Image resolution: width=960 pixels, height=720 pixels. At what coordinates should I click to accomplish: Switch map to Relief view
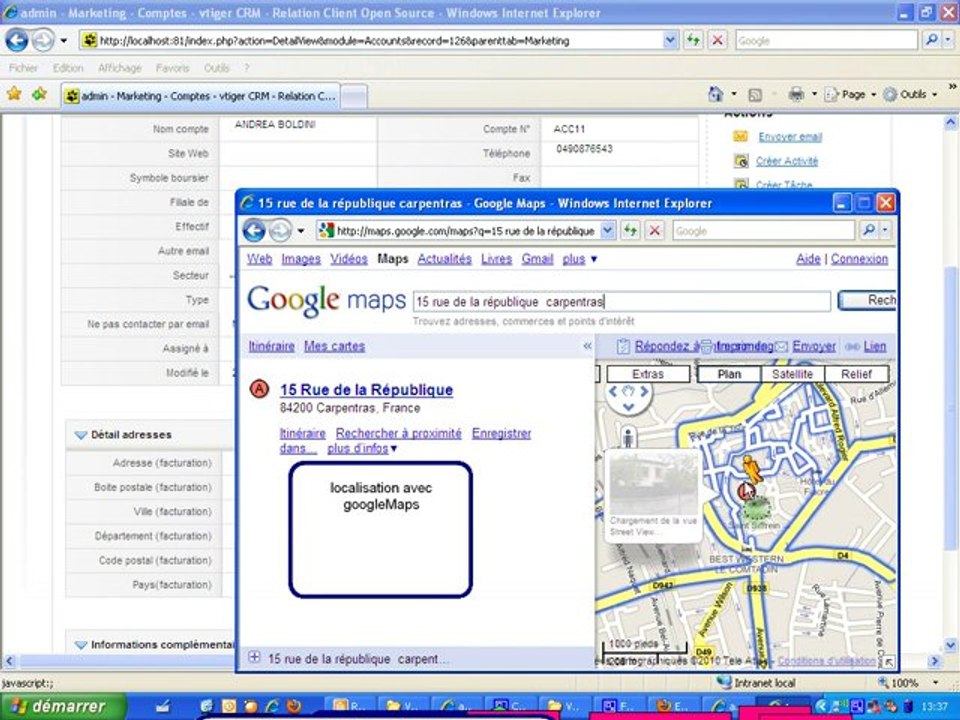click(856, 374)
